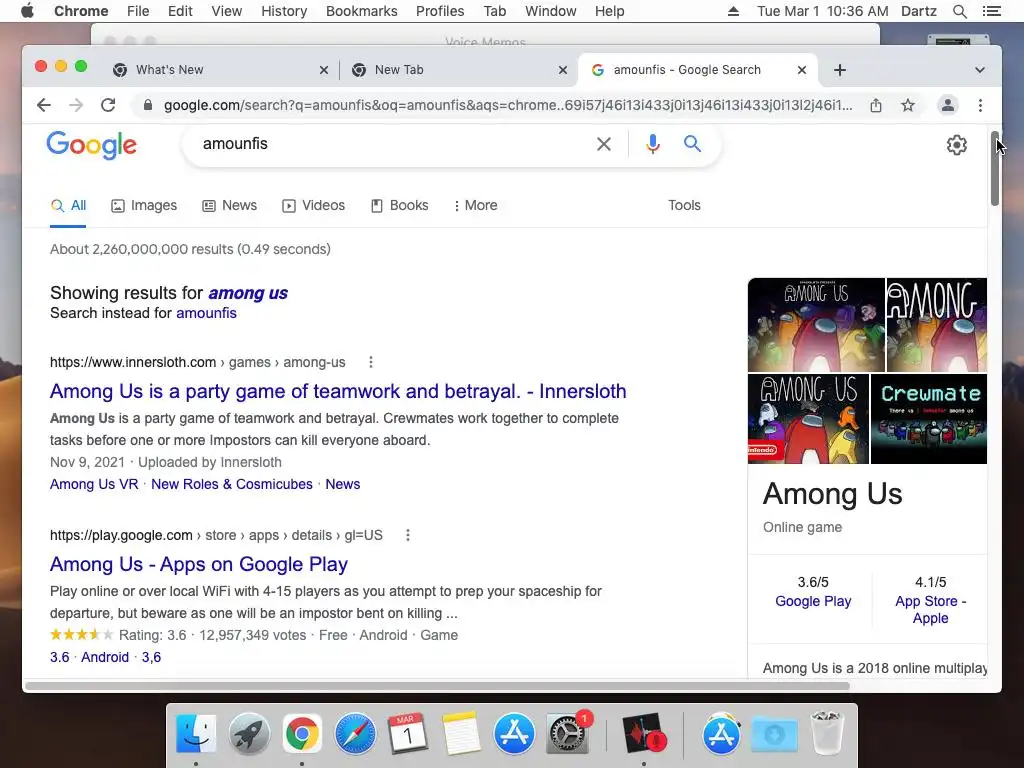The image size is (1024, 768).
Task: Open the Crewmate image thumbnail
Action: click(x=929, y=419)
